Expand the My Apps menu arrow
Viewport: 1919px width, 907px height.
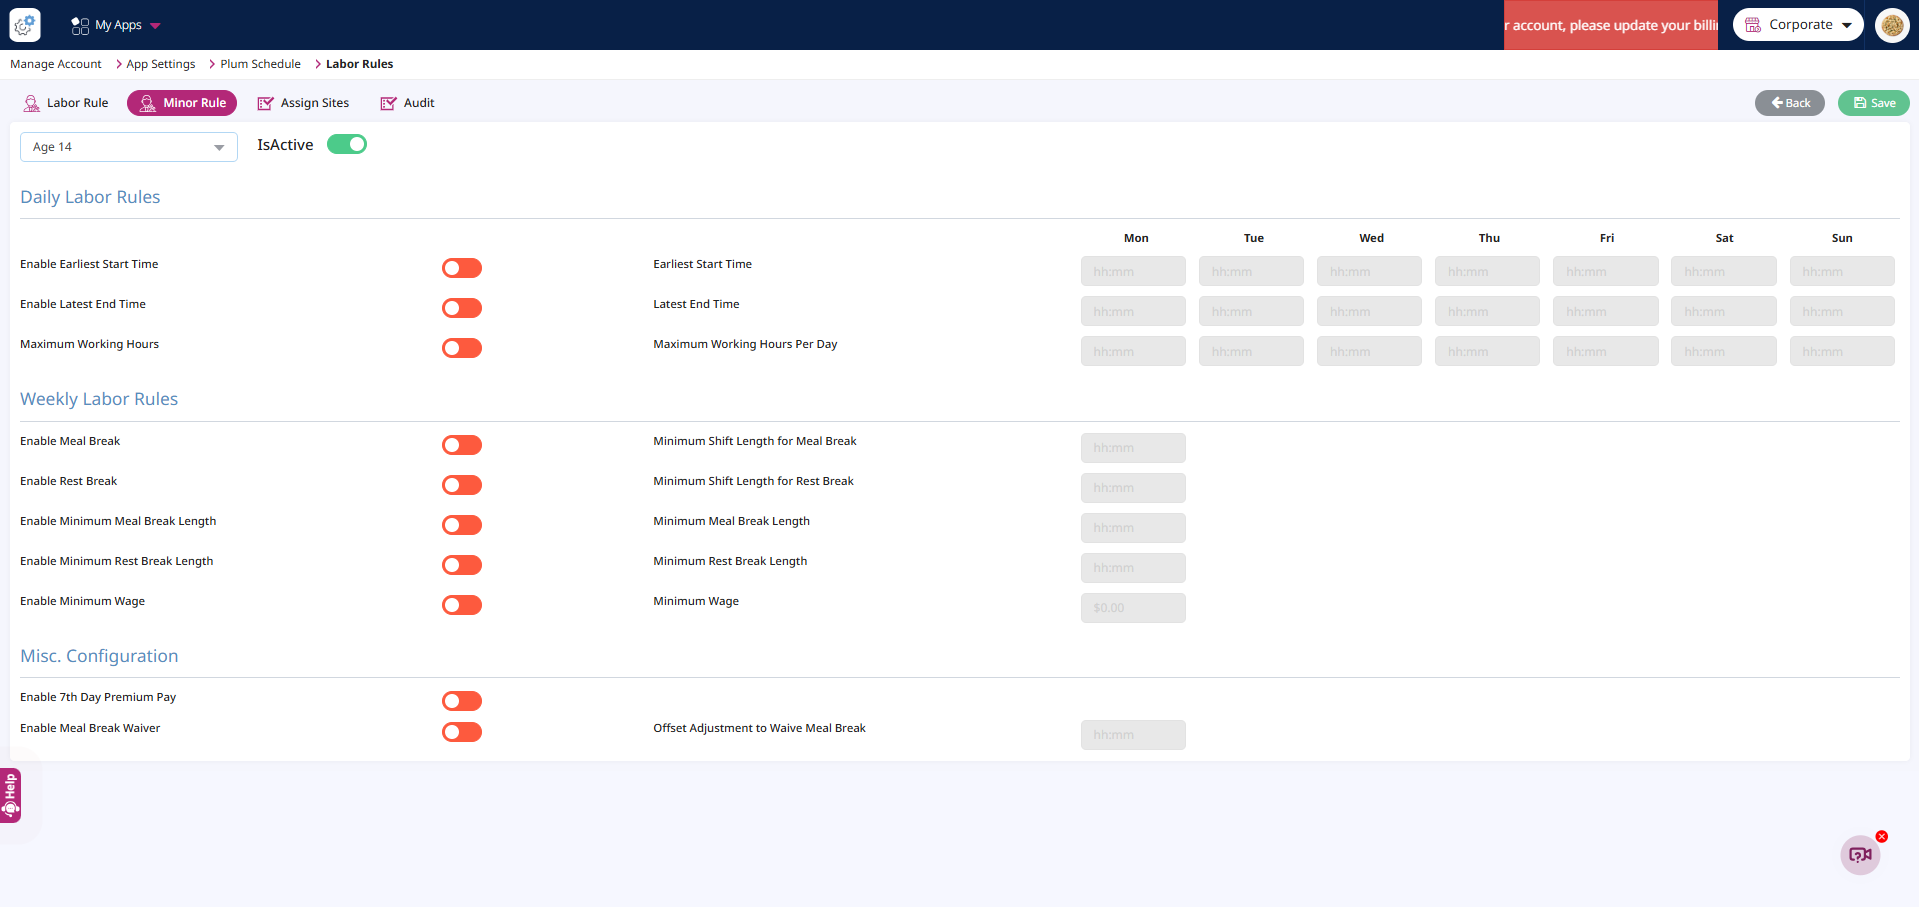click(155, 26)
